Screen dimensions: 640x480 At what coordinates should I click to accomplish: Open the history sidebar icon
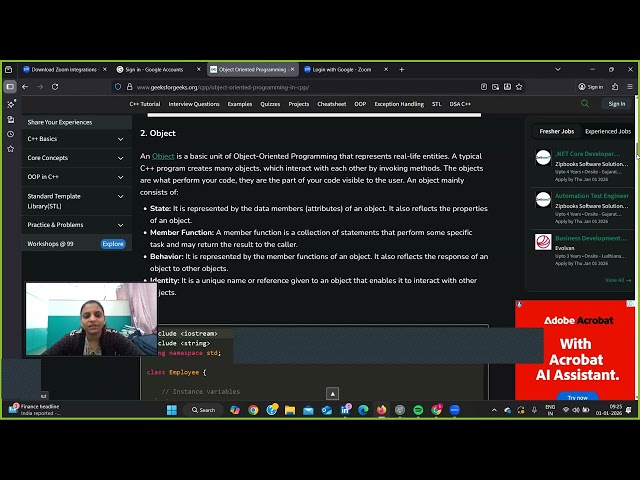click(11, 134)
